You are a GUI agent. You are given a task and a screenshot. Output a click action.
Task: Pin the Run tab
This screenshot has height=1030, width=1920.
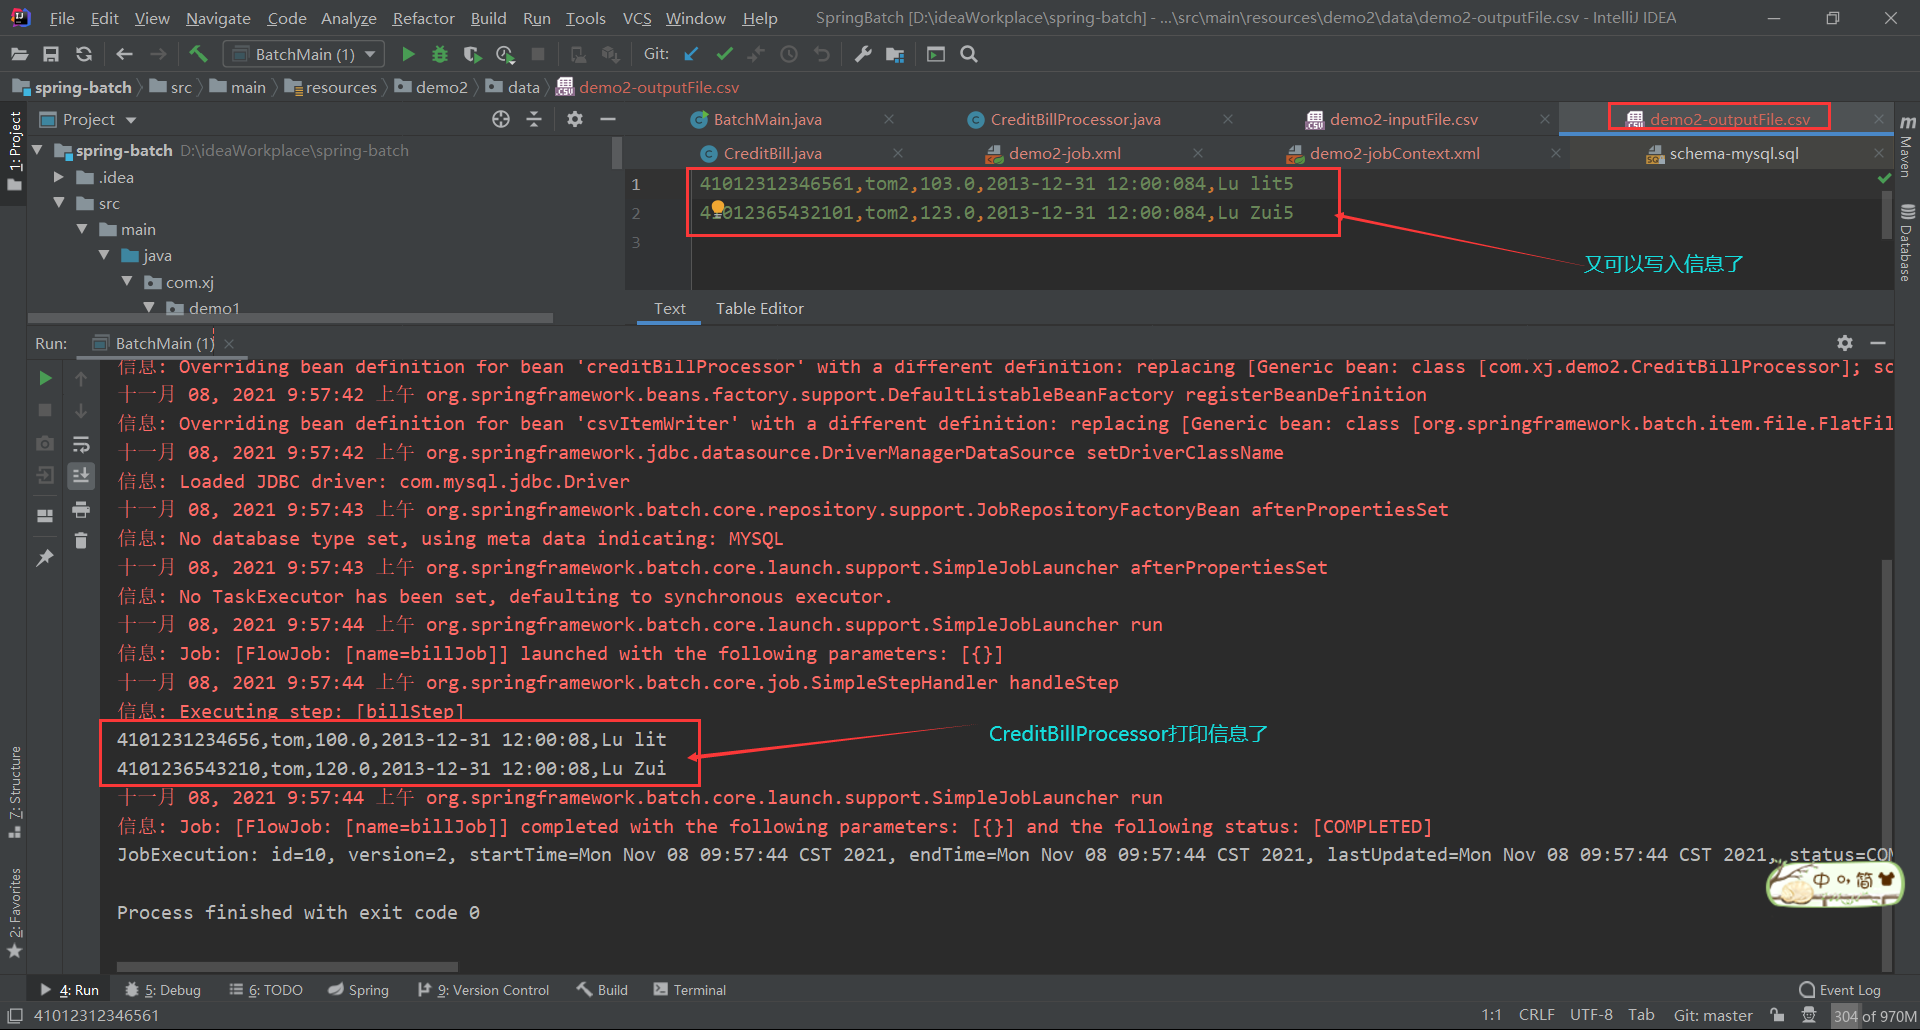click(x=44, y=557)
